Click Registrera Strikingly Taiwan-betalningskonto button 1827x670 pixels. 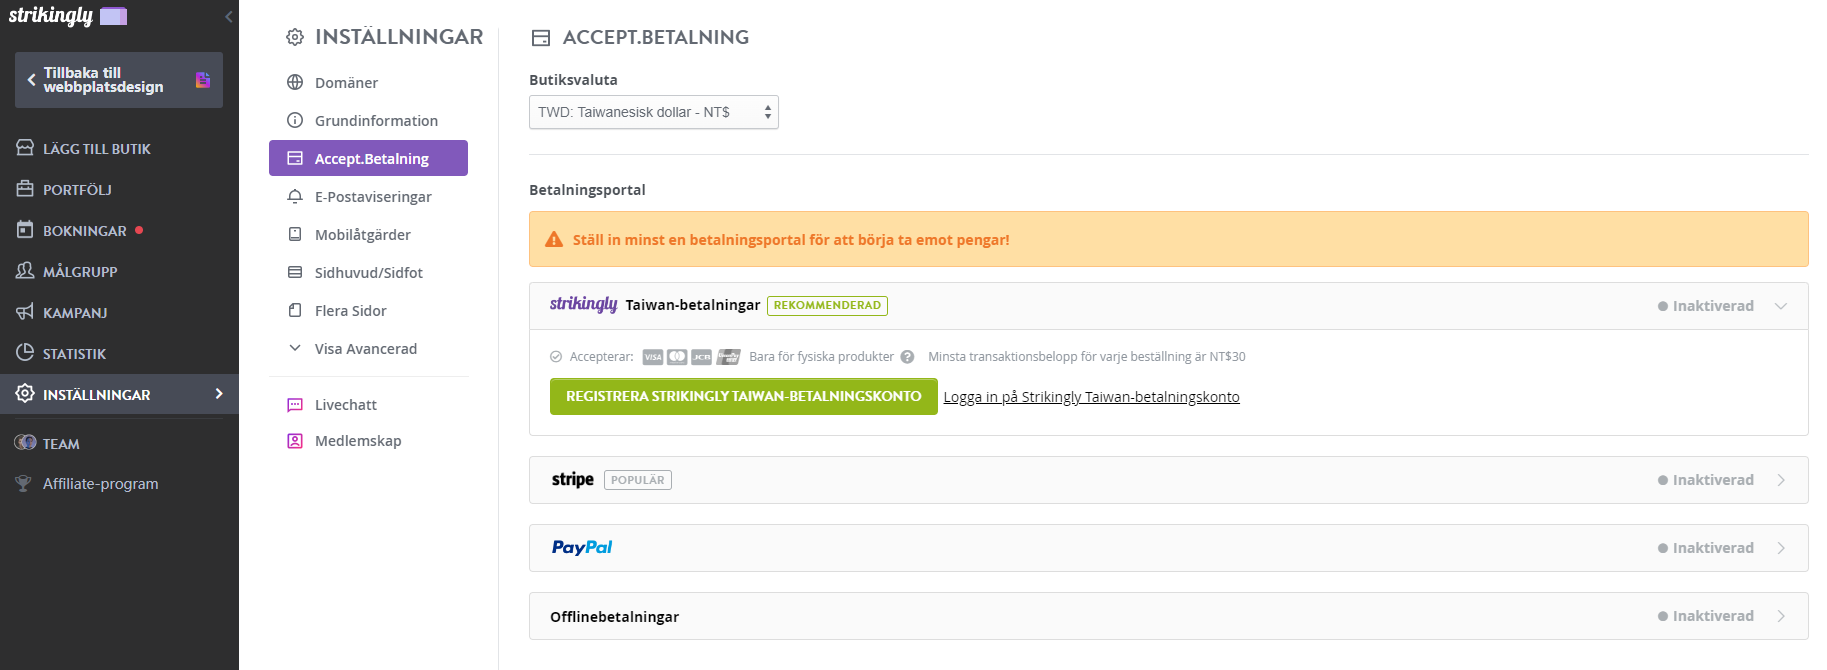click(x=743, y=396)
